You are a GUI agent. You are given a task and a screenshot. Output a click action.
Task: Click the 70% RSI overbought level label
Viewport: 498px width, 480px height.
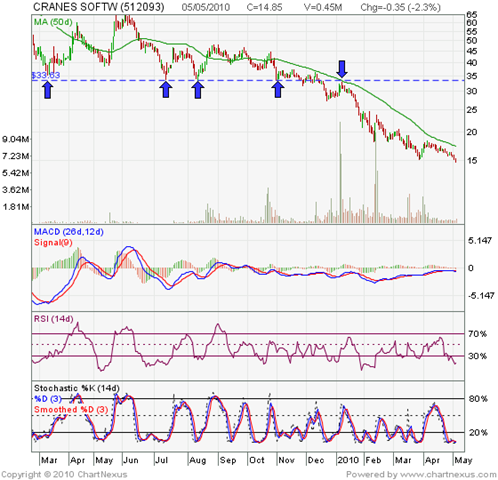pyautogui.click(x=477, y=334)
